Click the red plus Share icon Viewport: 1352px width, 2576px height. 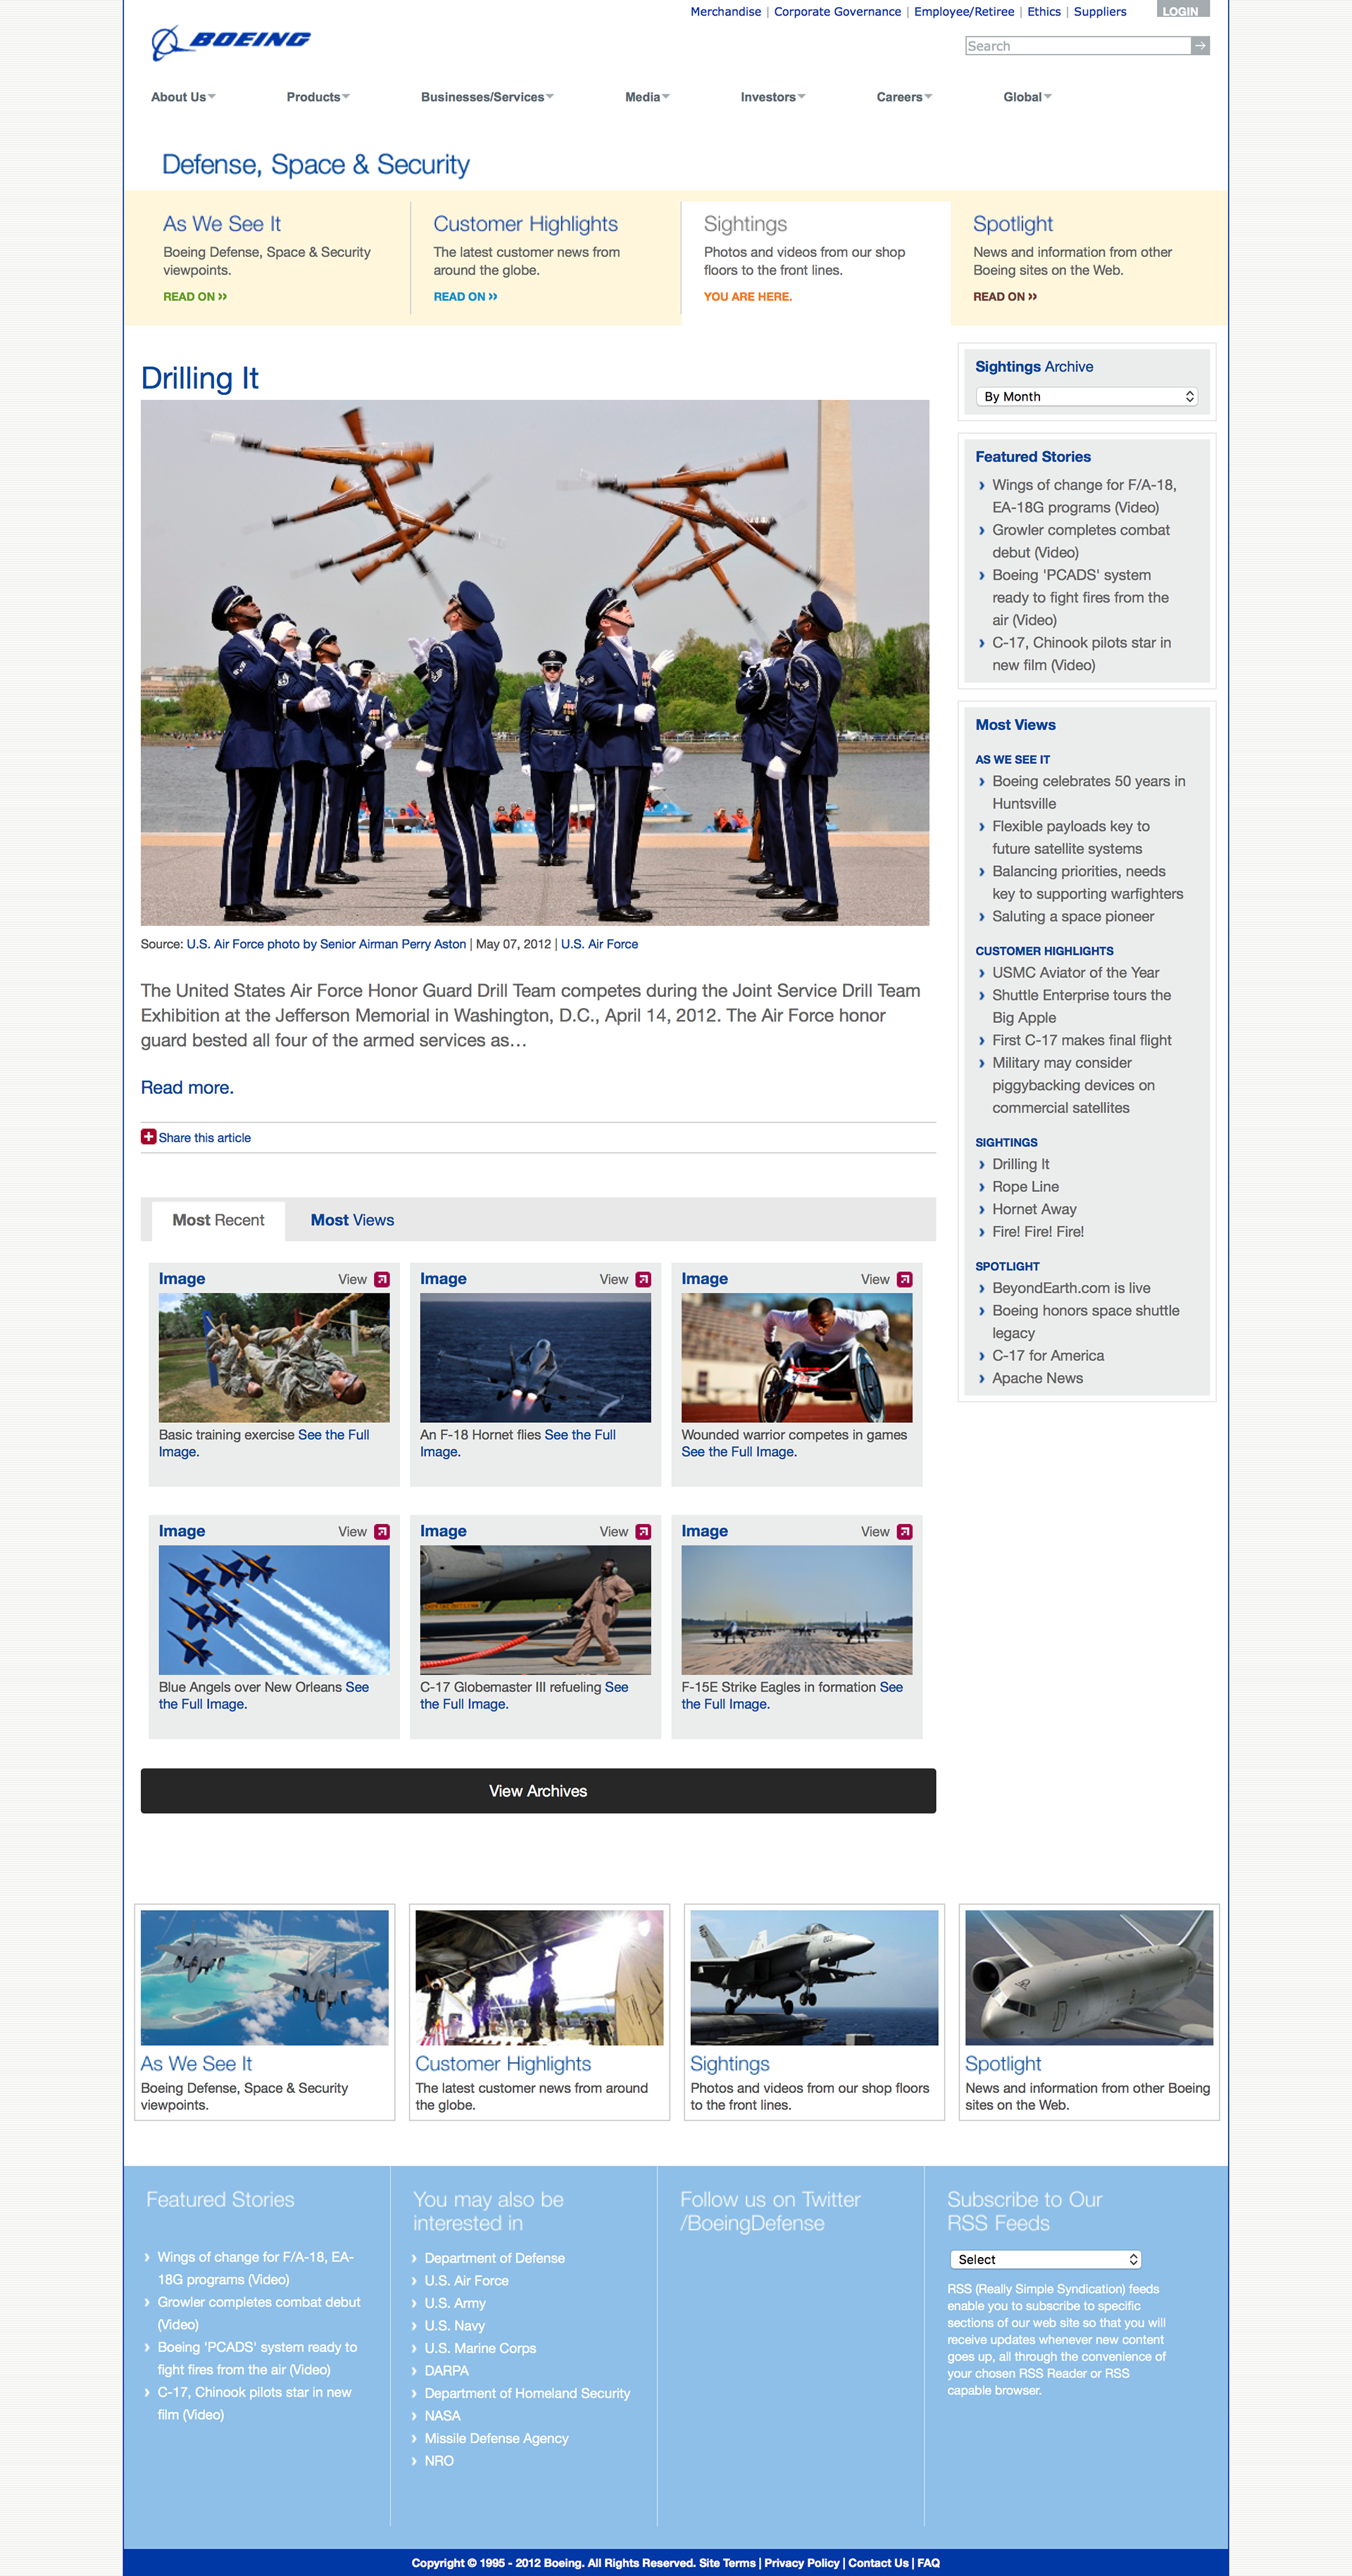coord(148,1136)
